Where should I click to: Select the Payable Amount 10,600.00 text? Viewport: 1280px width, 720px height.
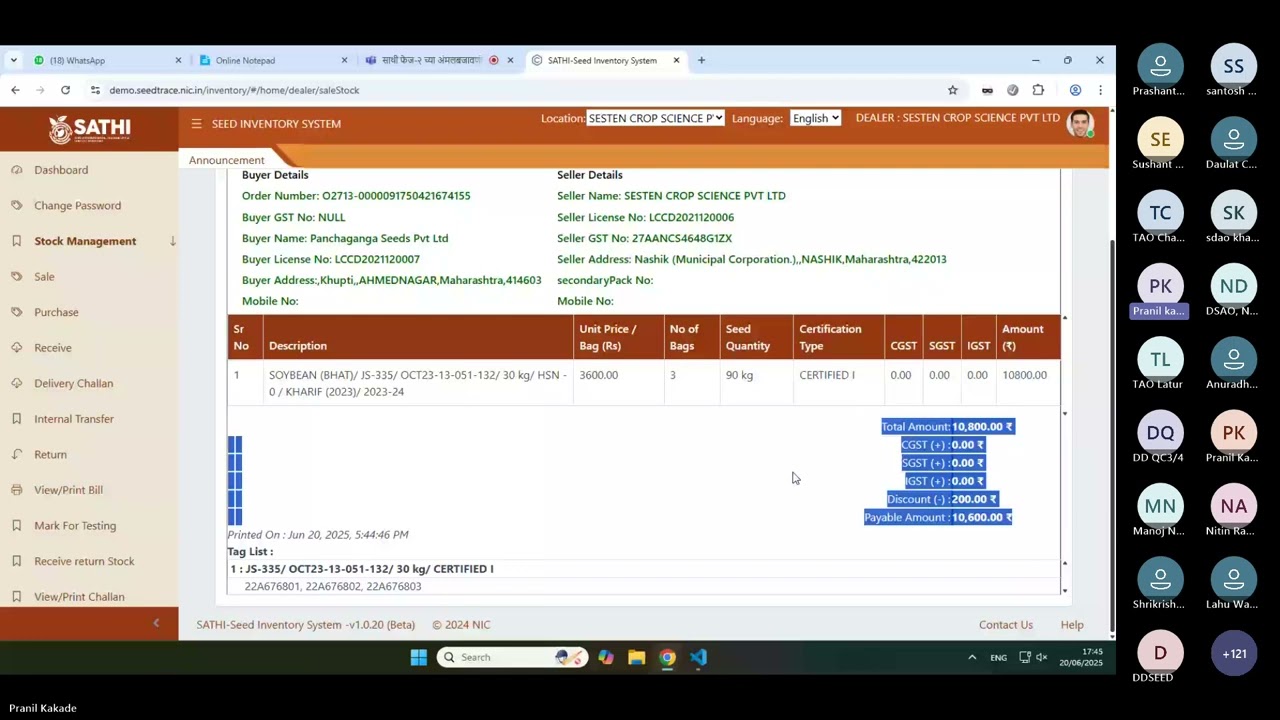point(938,517)
